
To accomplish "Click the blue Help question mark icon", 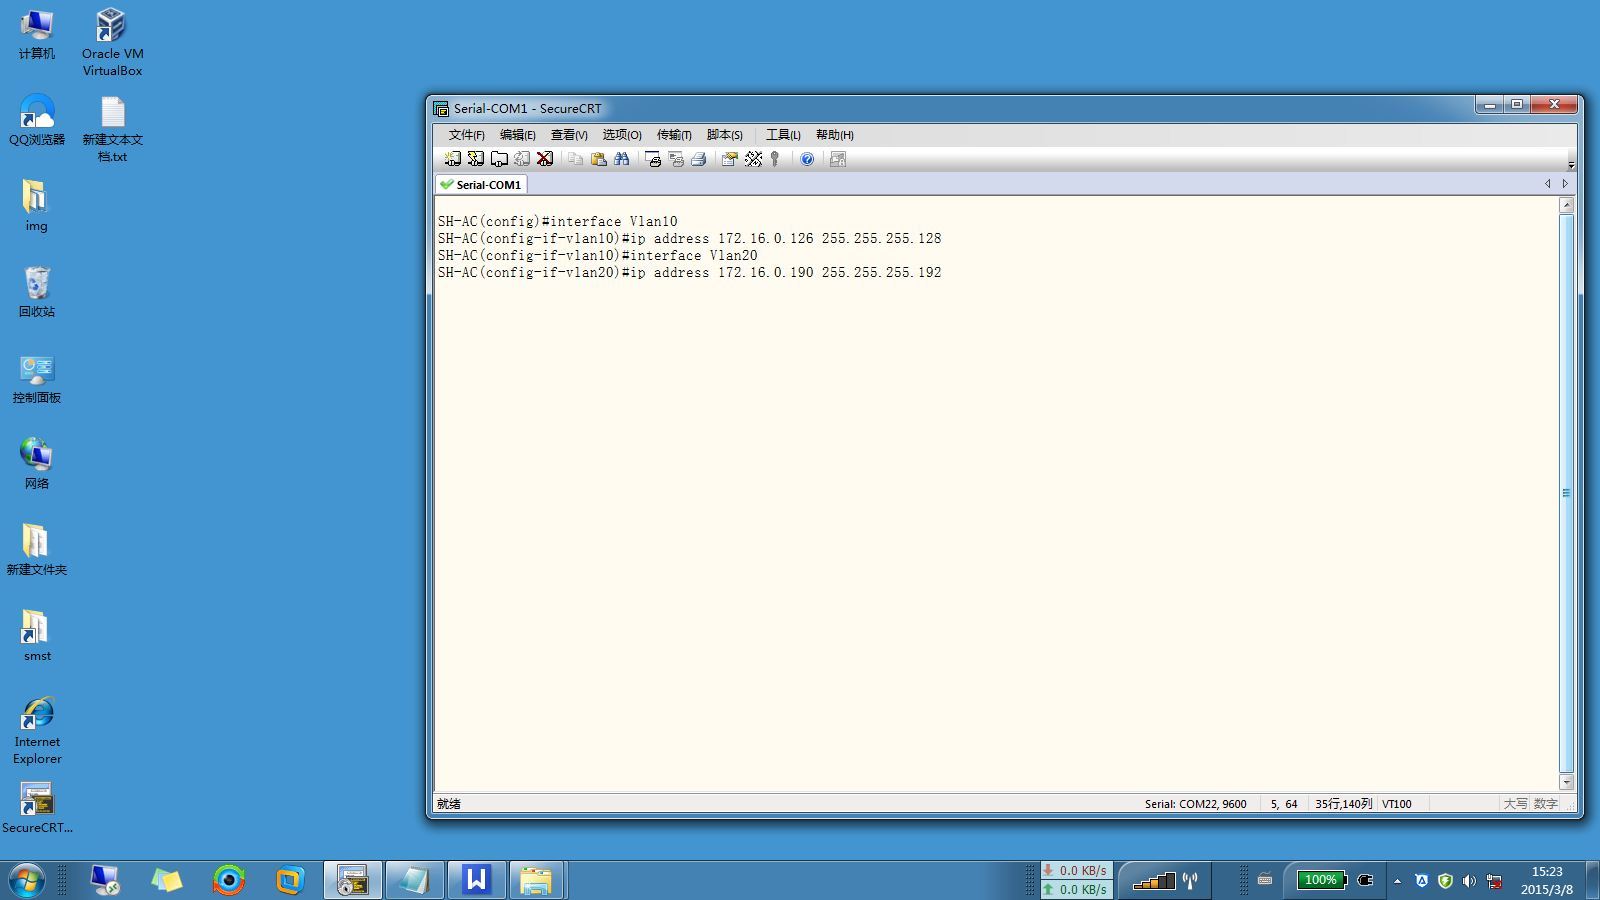I will click(807, 159).
